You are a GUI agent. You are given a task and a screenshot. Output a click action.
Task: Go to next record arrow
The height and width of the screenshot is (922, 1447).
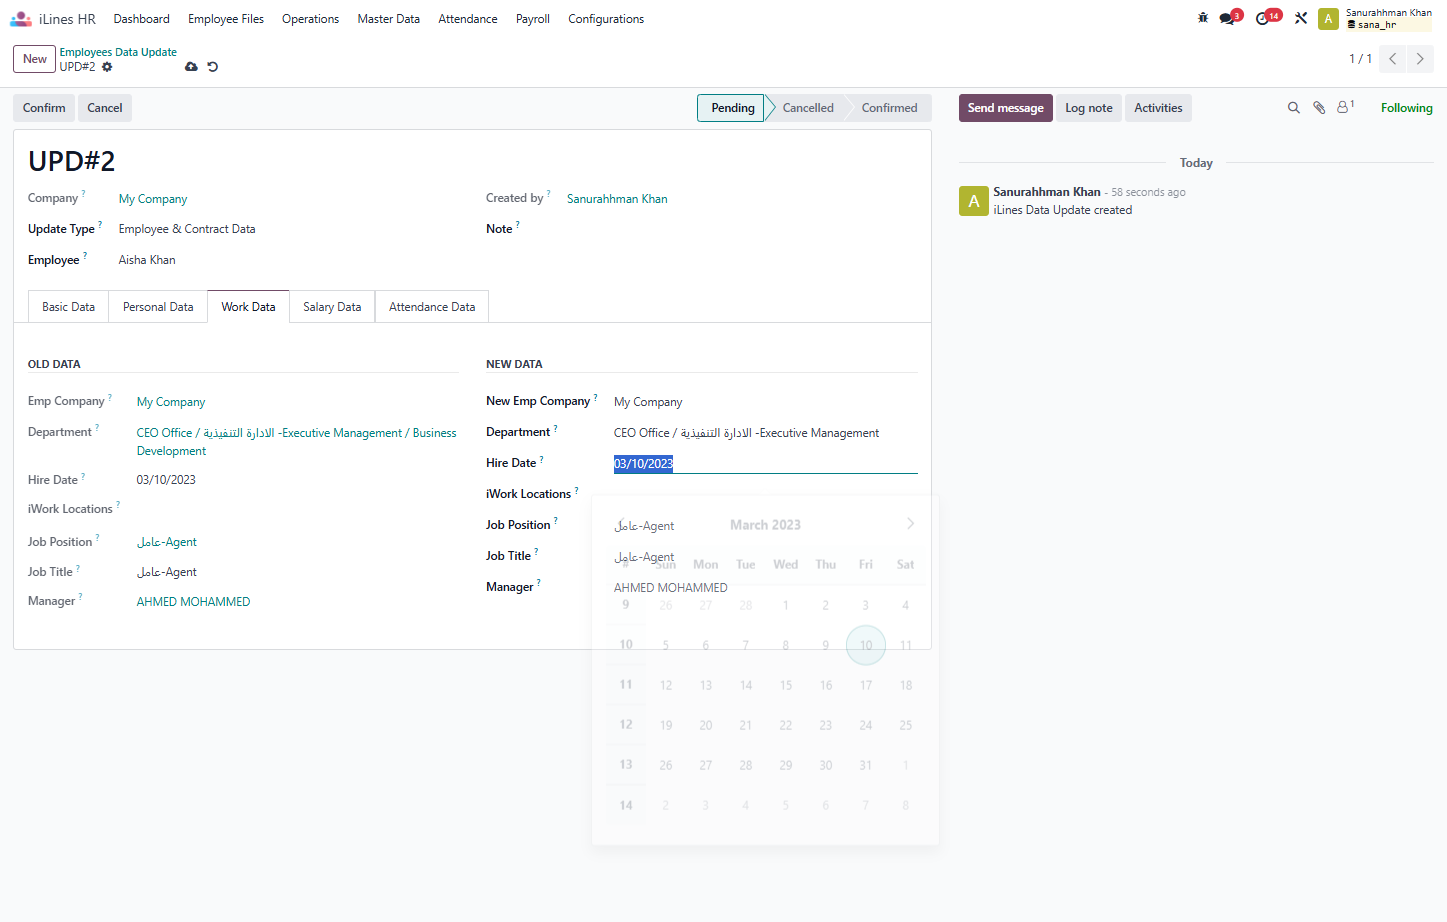[1420, 59]
